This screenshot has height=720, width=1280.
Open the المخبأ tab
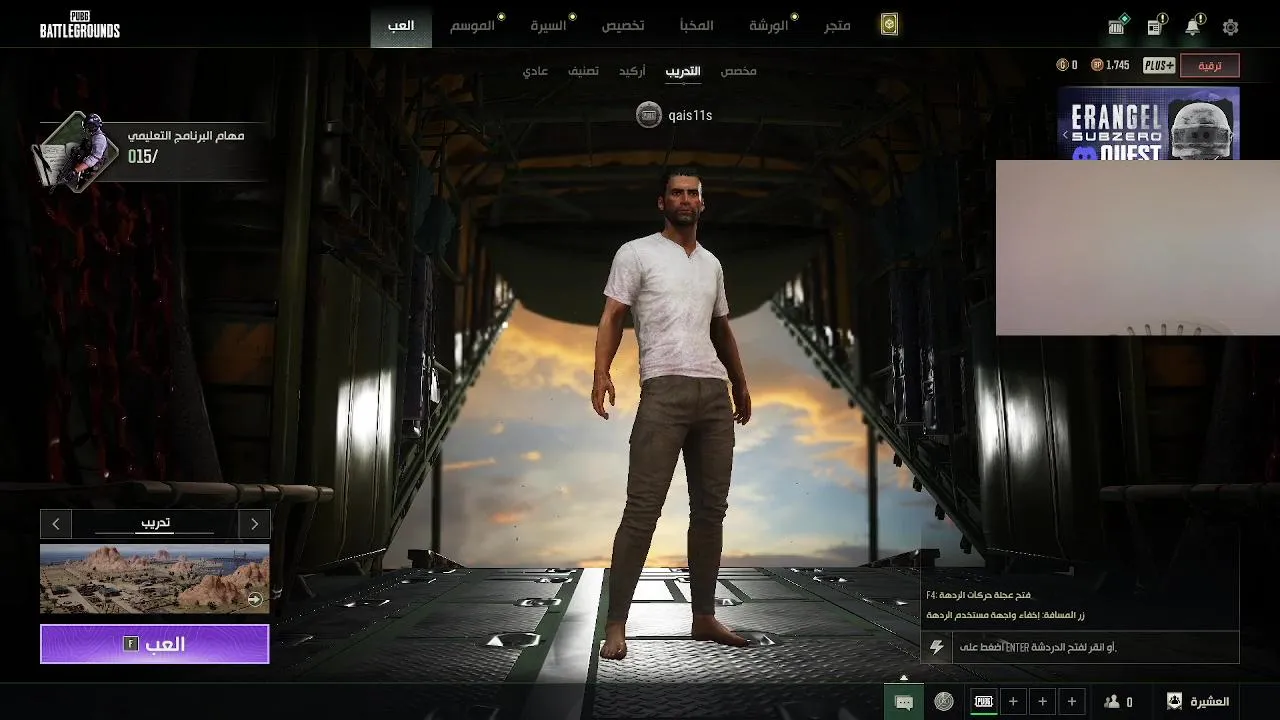[x=696, y=26]
